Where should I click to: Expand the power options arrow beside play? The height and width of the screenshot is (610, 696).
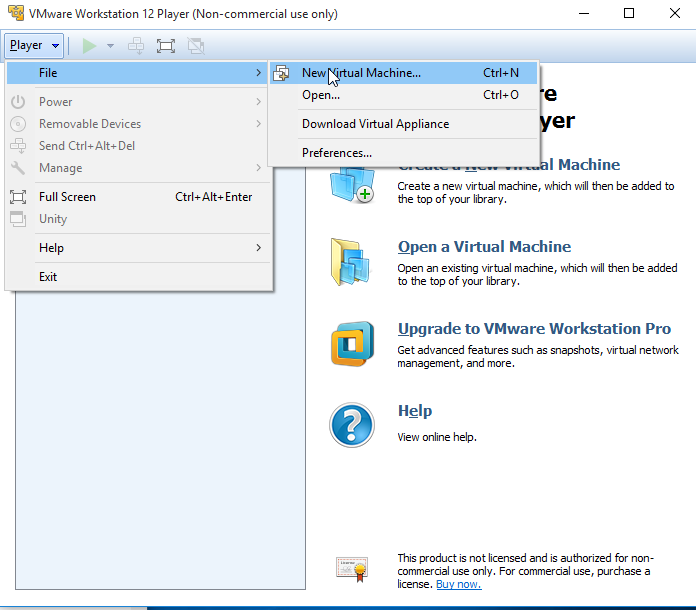pos(111,46)
